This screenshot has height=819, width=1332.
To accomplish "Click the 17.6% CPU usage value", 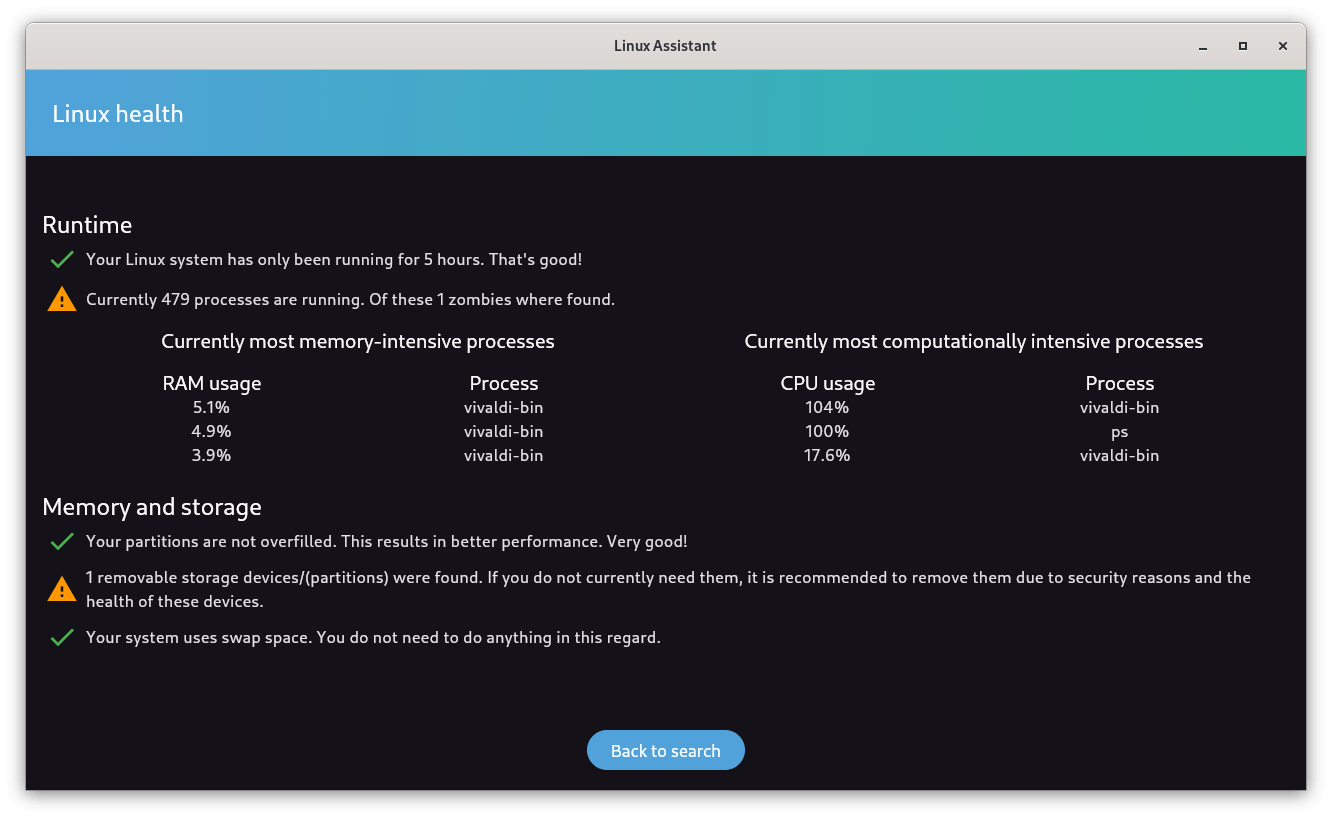I will coord(827,456).
